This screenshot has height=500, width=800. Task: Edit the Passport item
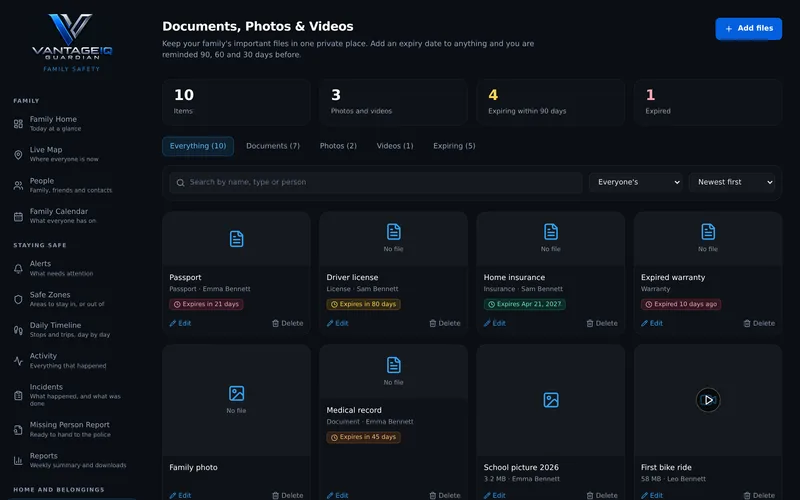click(x=180, y=323)
